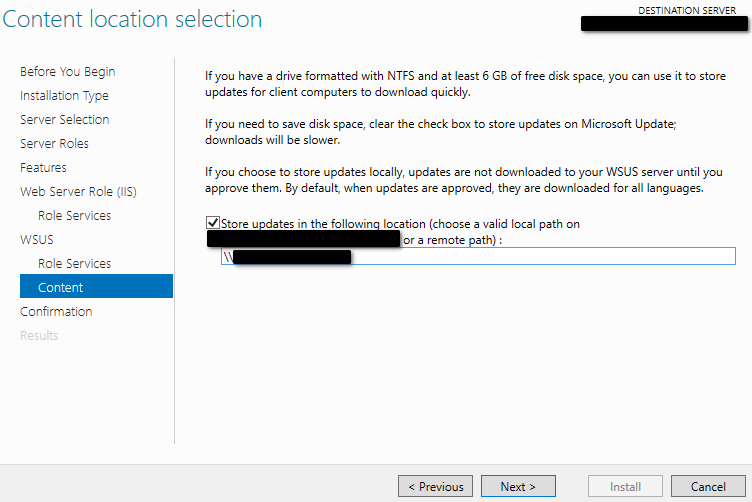The height and width of the screenshot is (502, 752).
Task: Select the Server Selection step
Action: point(65,119)
